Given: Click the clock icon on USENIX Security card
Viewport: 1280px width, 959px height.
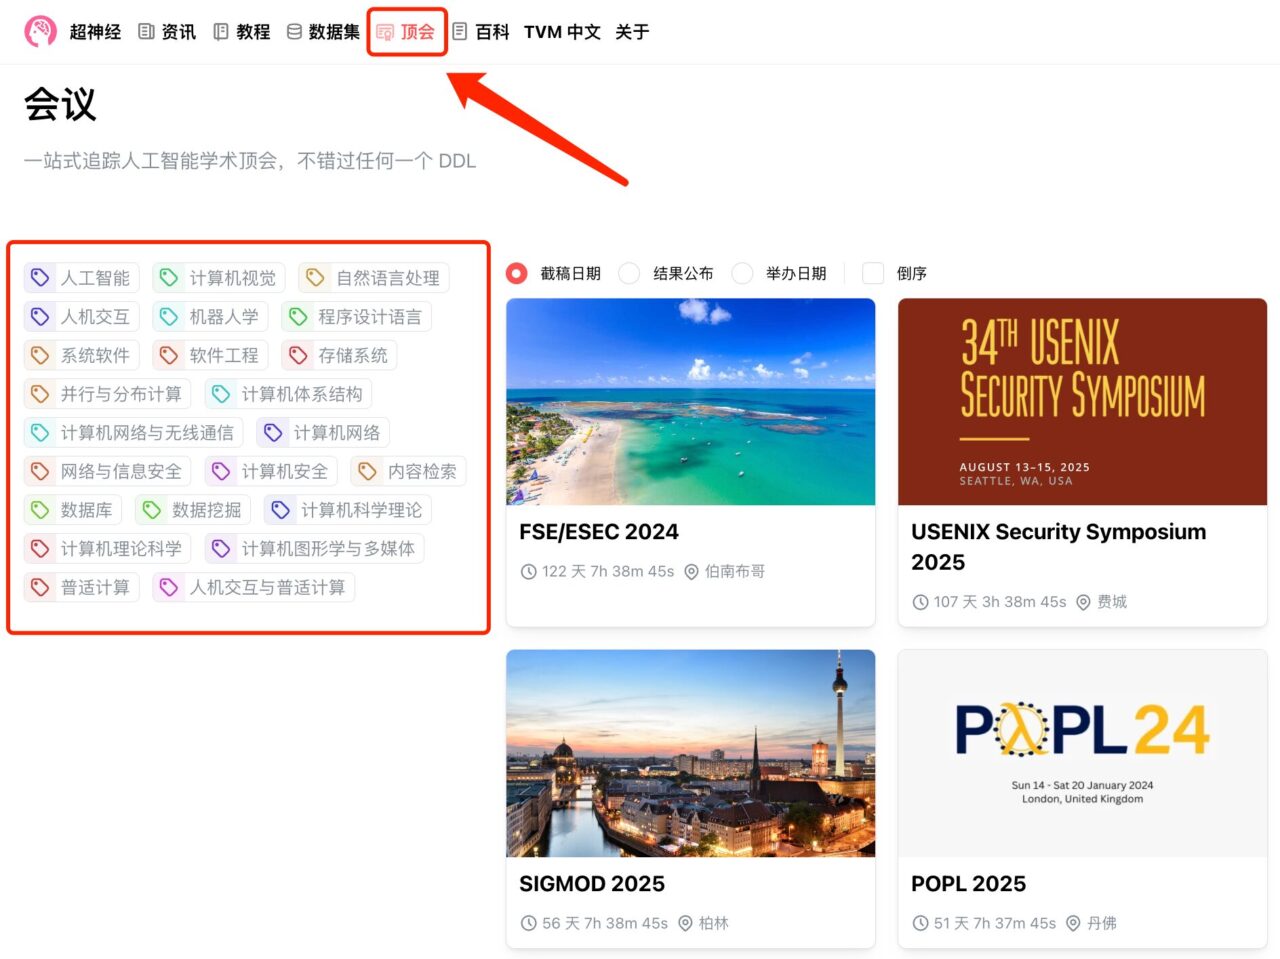Looking at the screenshot, I should tap(920, 602).
